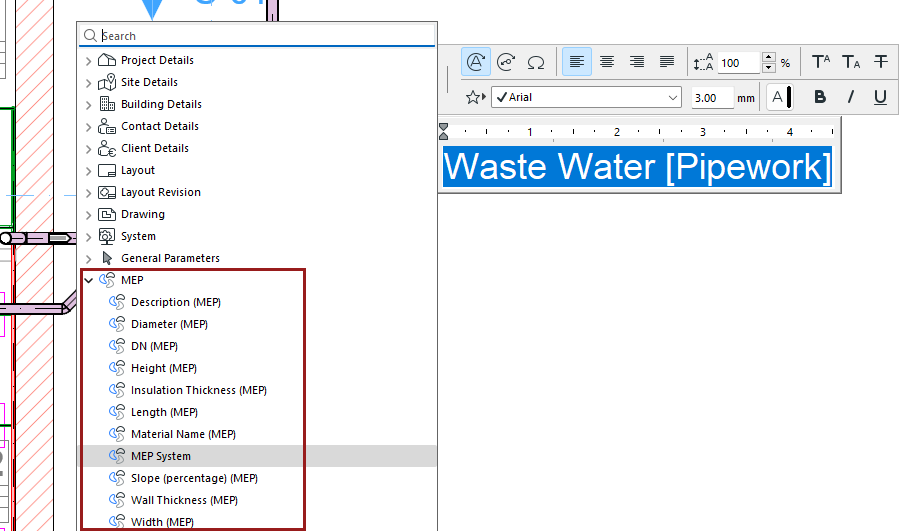Viewport: 904px width, 531px height.
Task: Select Length (MEP) autotext
Action: [x=164, y=412]
